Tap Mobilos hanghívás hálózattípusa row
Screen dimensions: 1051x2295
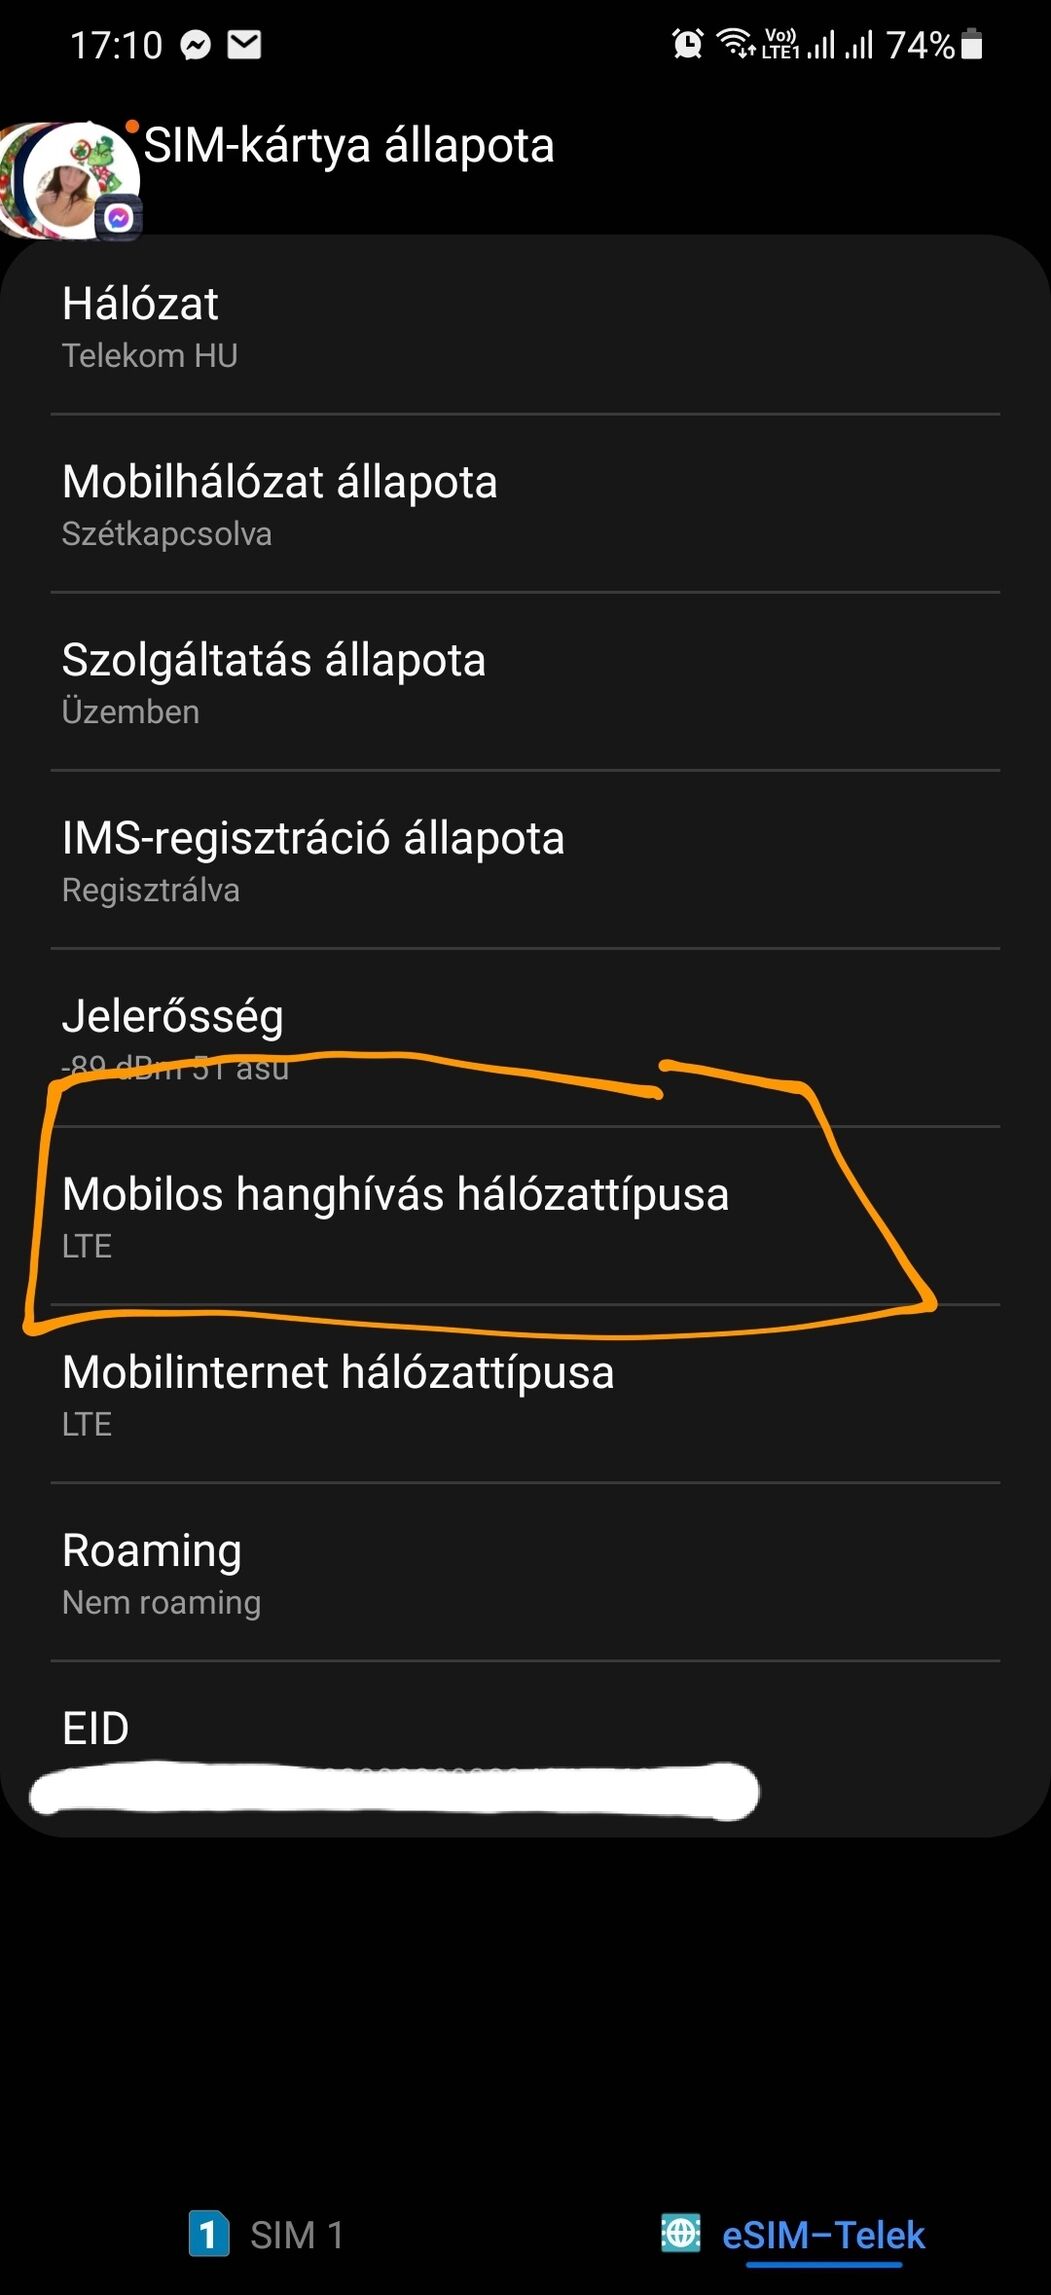click(525, 1216)
